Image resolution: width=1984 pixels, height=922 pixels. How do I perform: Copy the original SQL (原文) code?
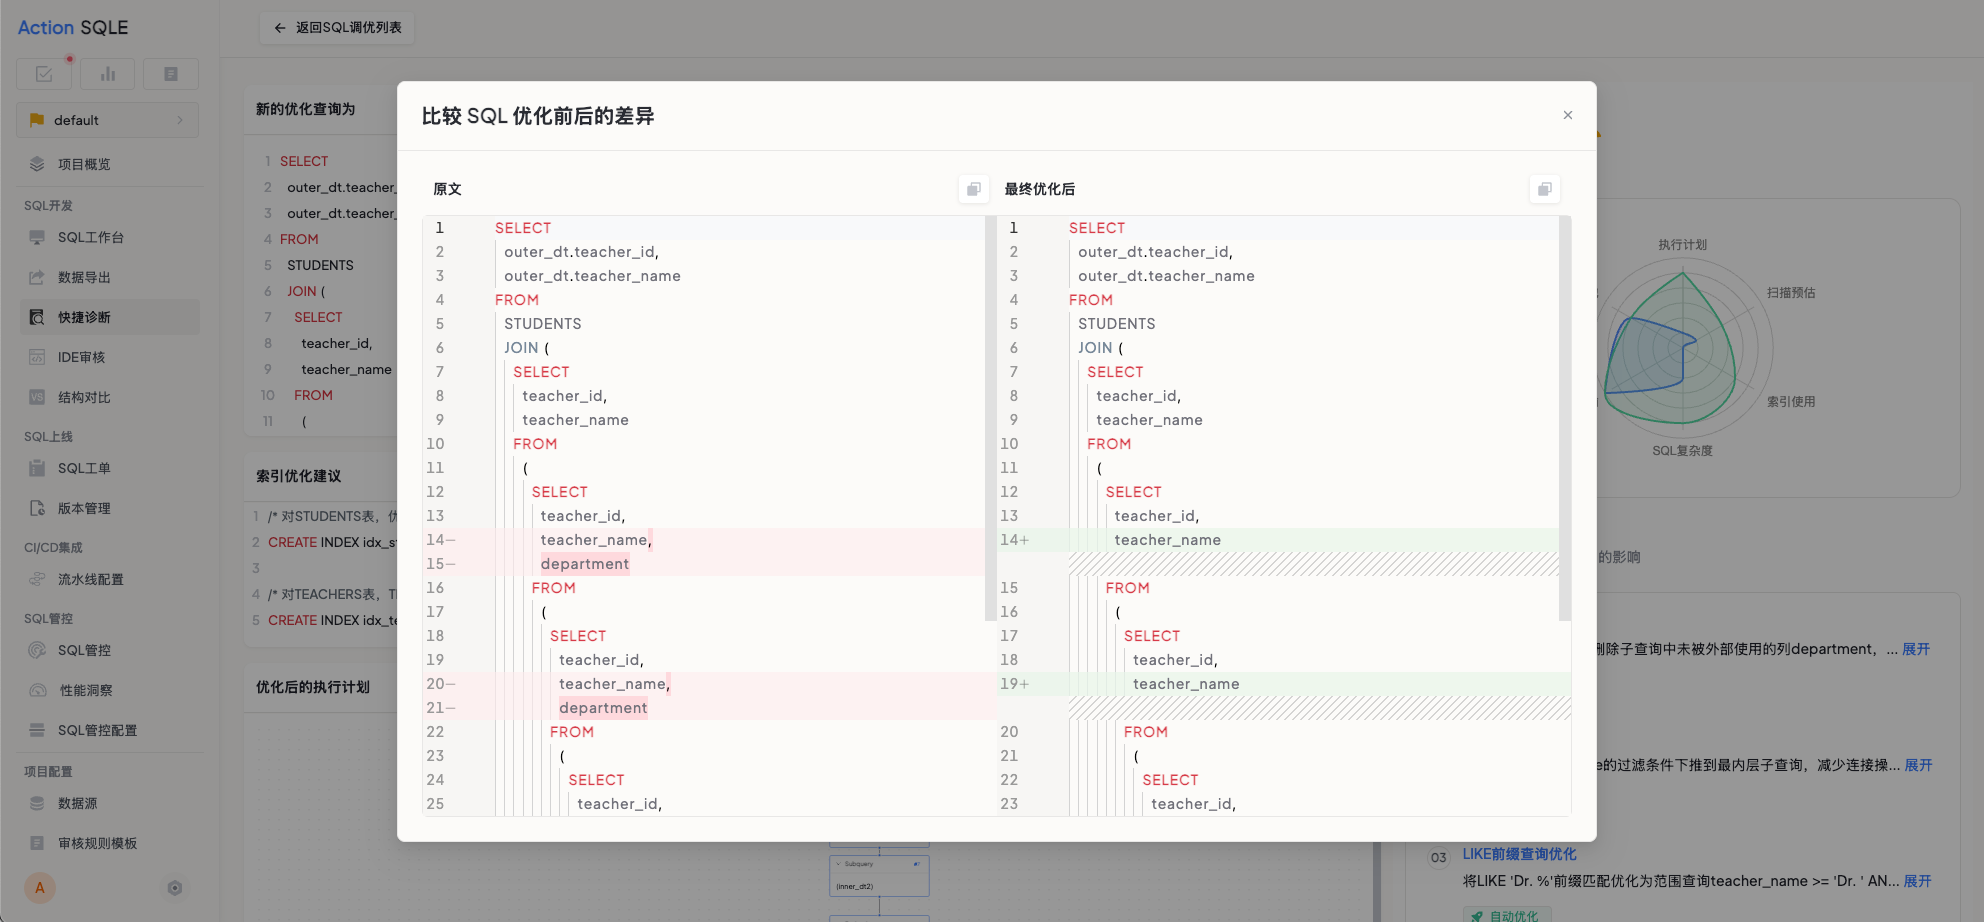coord(973,189)
